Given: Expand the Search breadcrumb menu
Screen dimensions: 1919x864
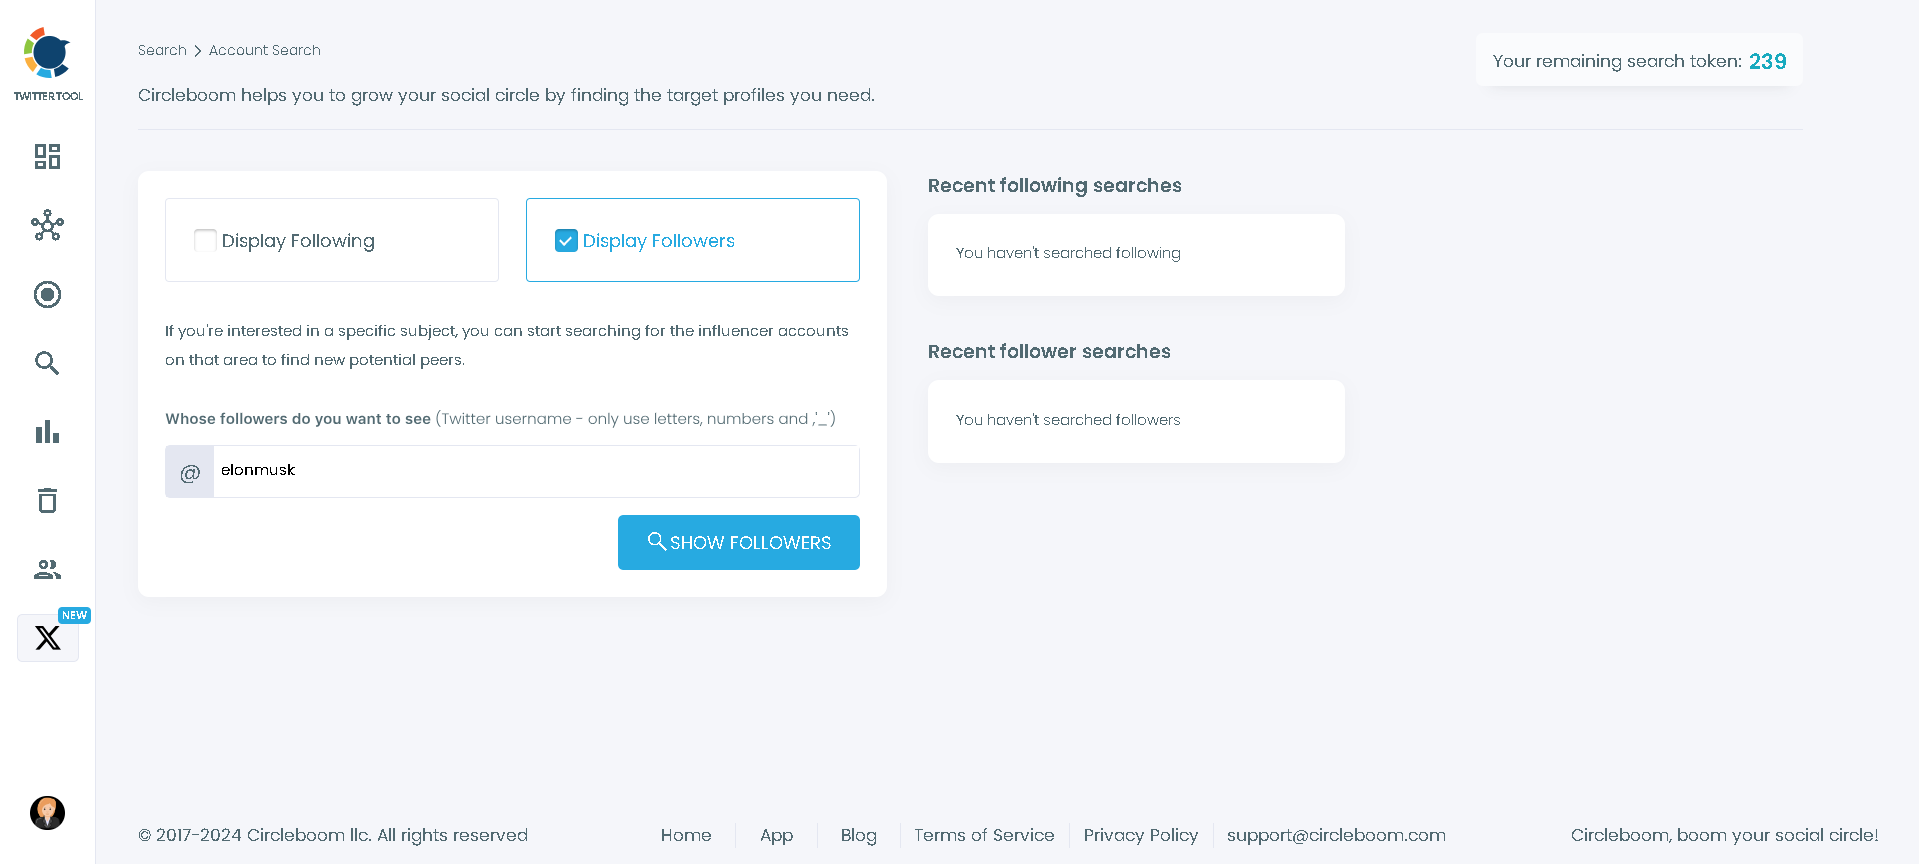Looking at the screenshot, I should tap(161, 50).
